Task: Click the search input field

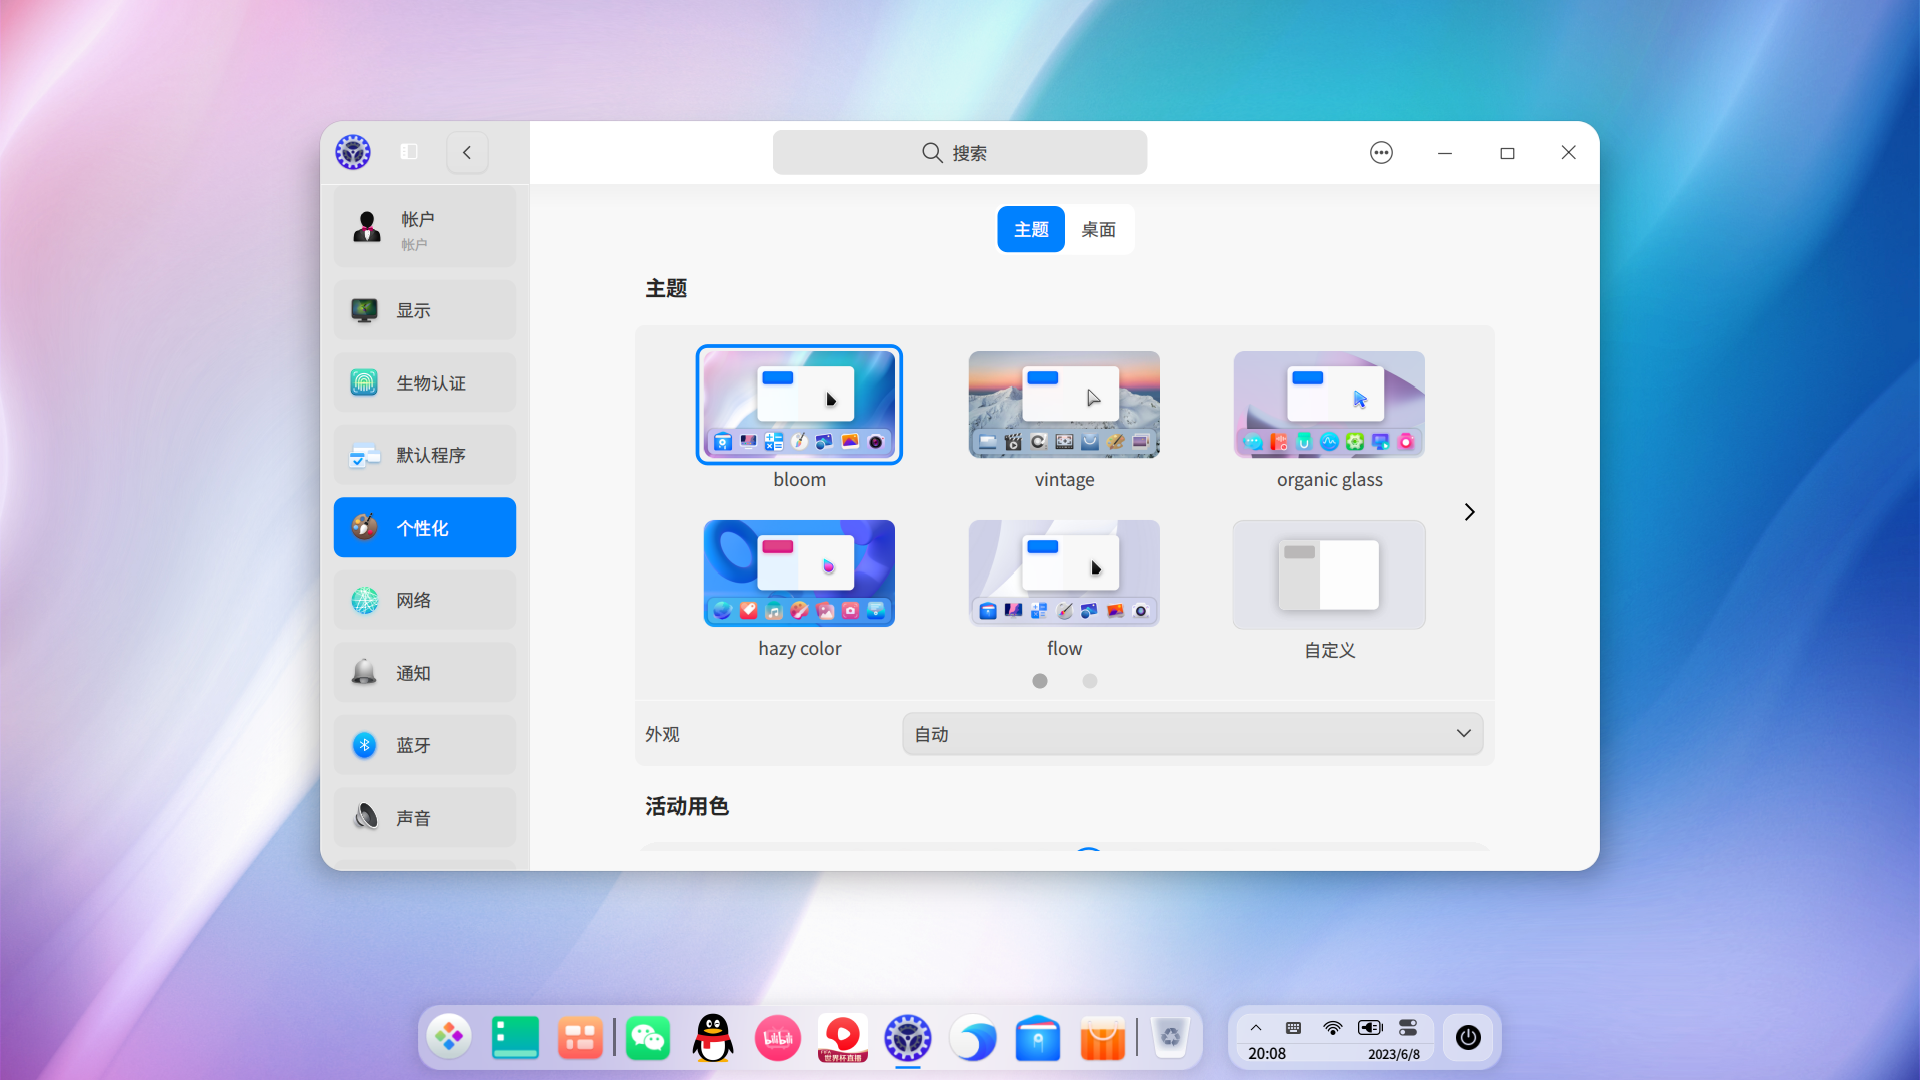Action: 959,153
